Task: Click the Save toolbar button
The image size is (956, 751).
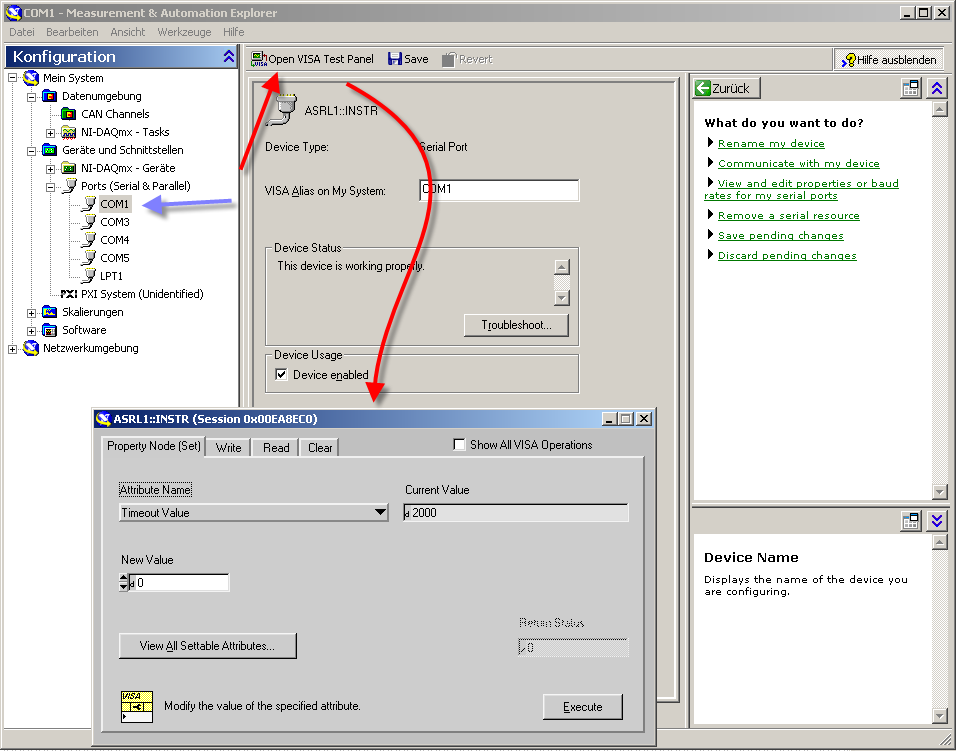Action: point(408,59)
